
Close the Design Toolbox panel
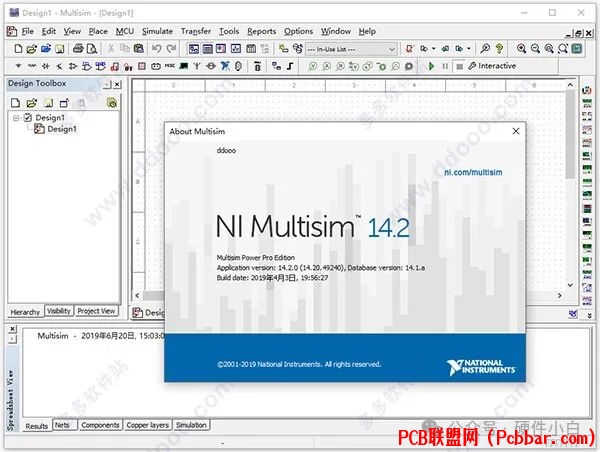(x=117, y=84)
